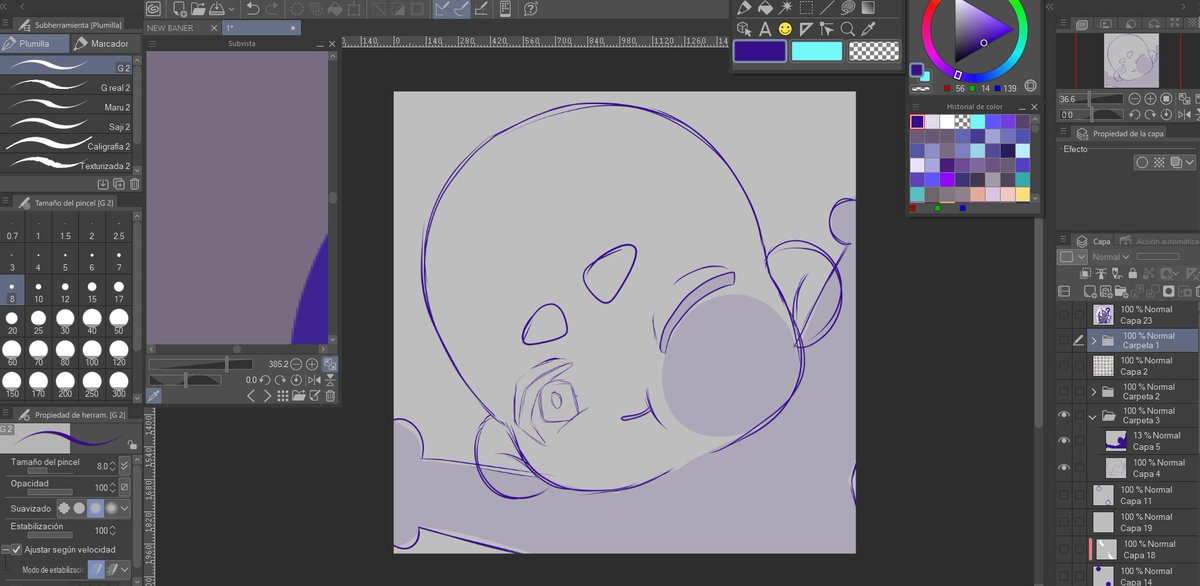This screenshot has width=1200, height=586.
Task: Hide the Capa 5 layer eye
Action: click(1064, 441)
